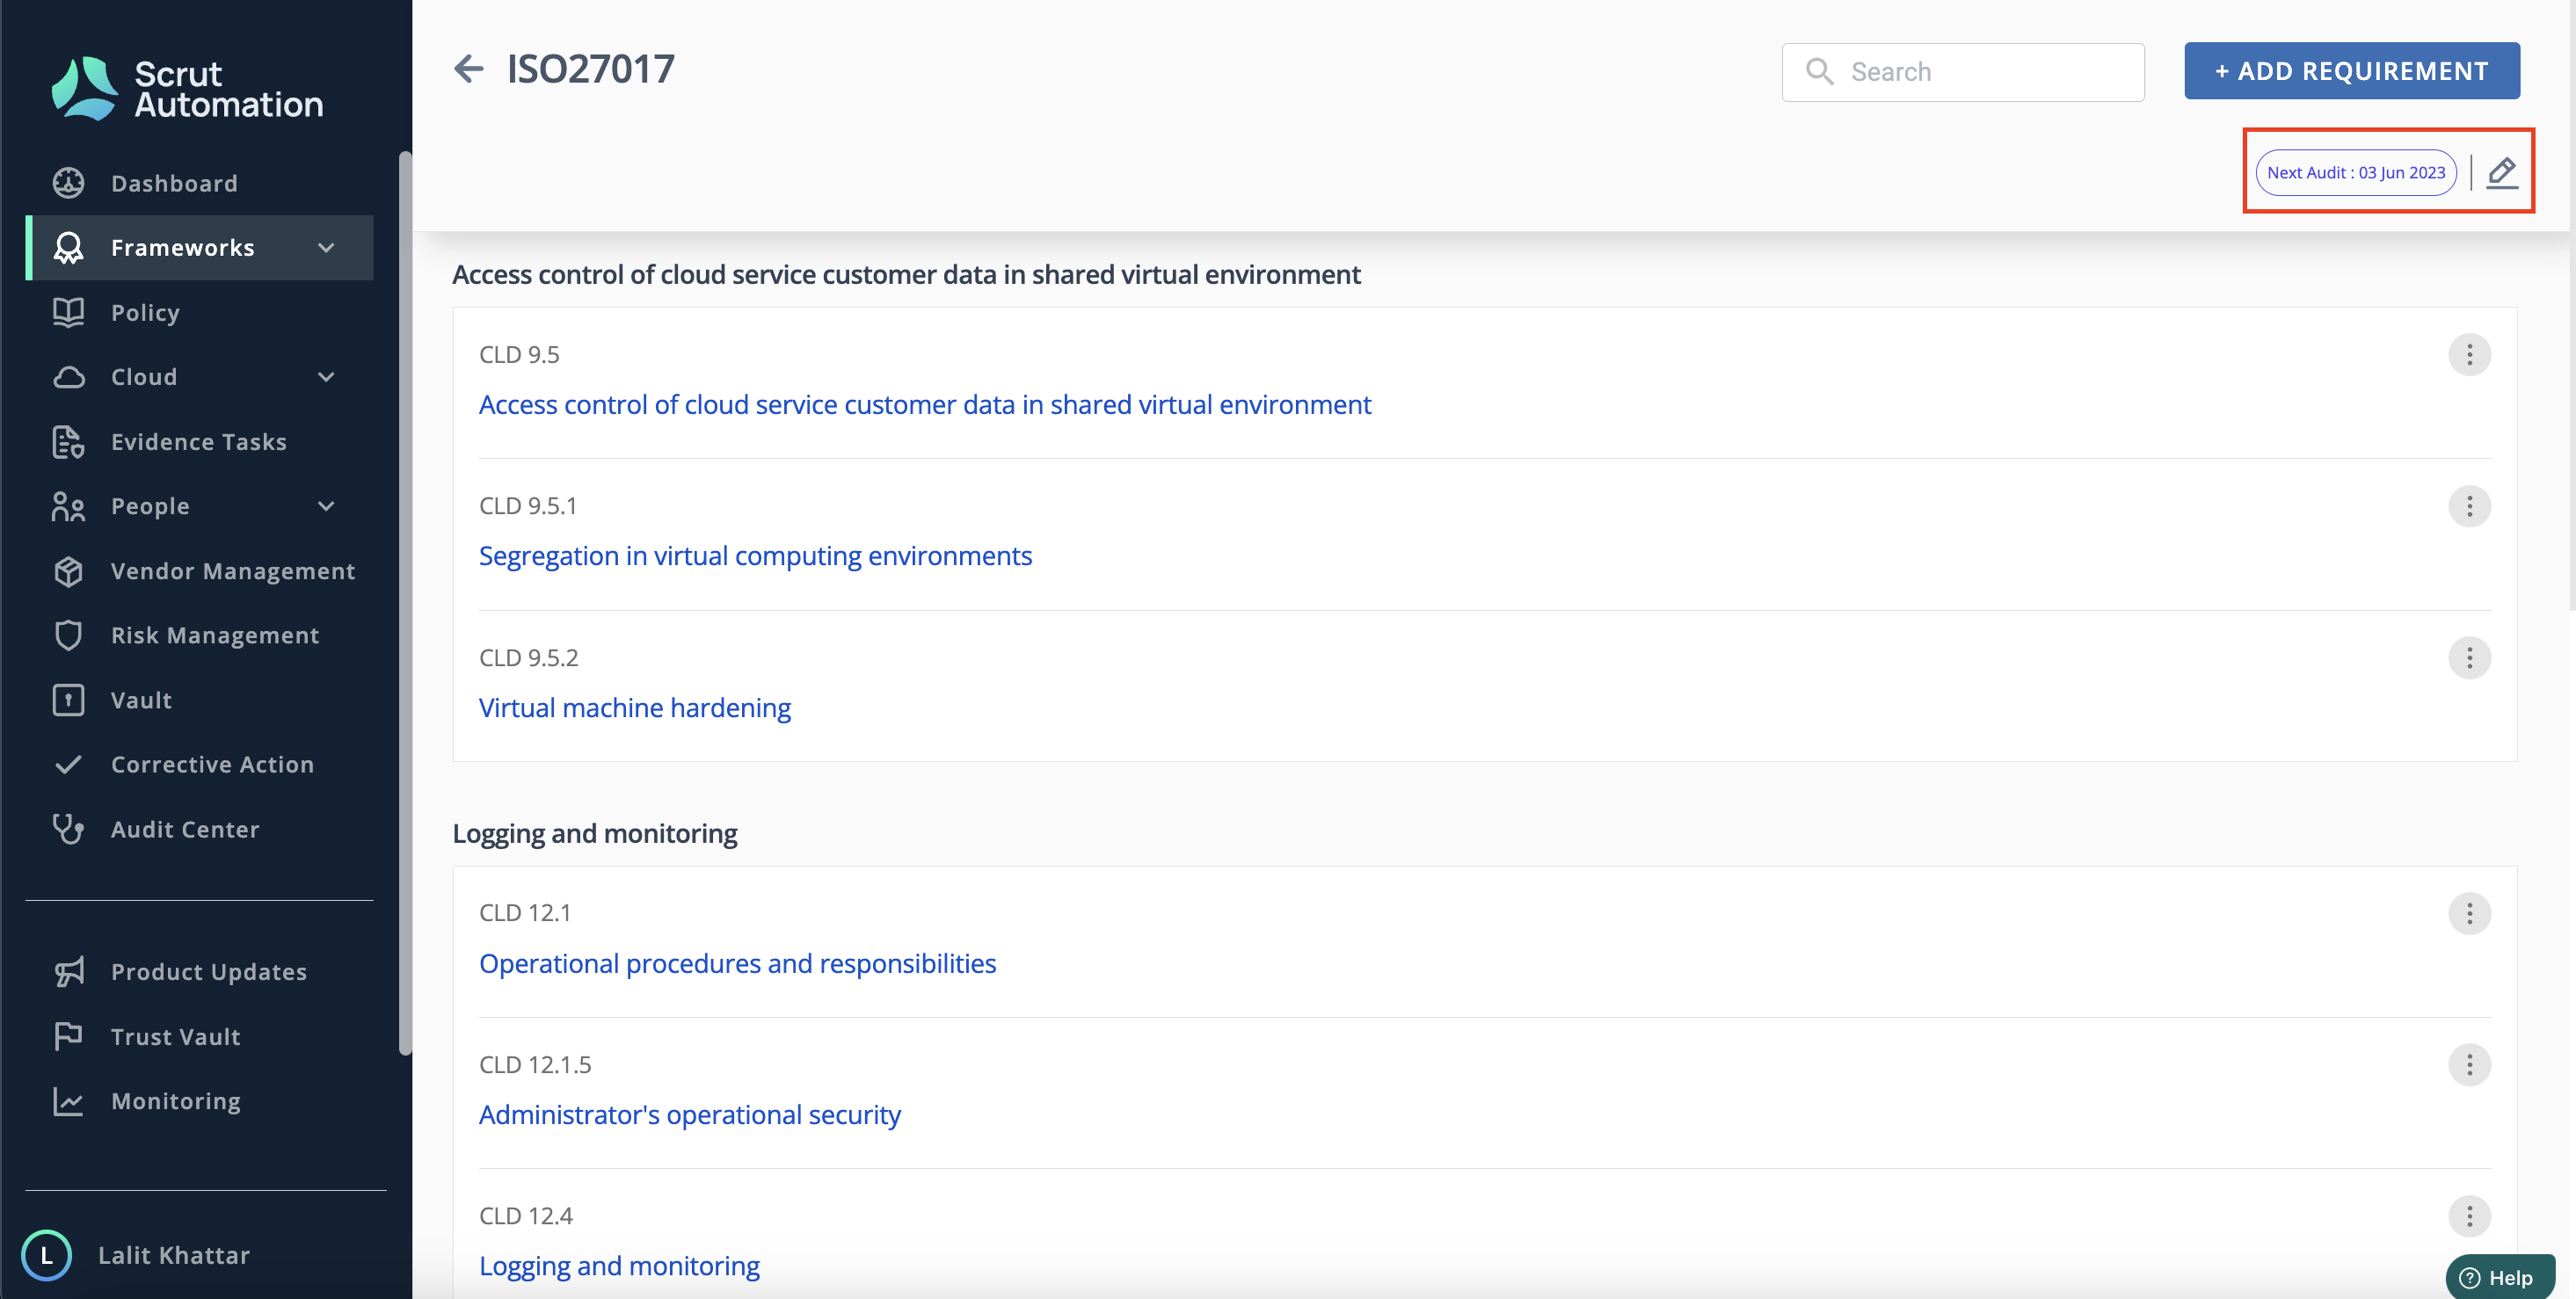The height and width of the screenshot is (1299, 2576).
Task: Click the Policy book icon
Action: 68,312
